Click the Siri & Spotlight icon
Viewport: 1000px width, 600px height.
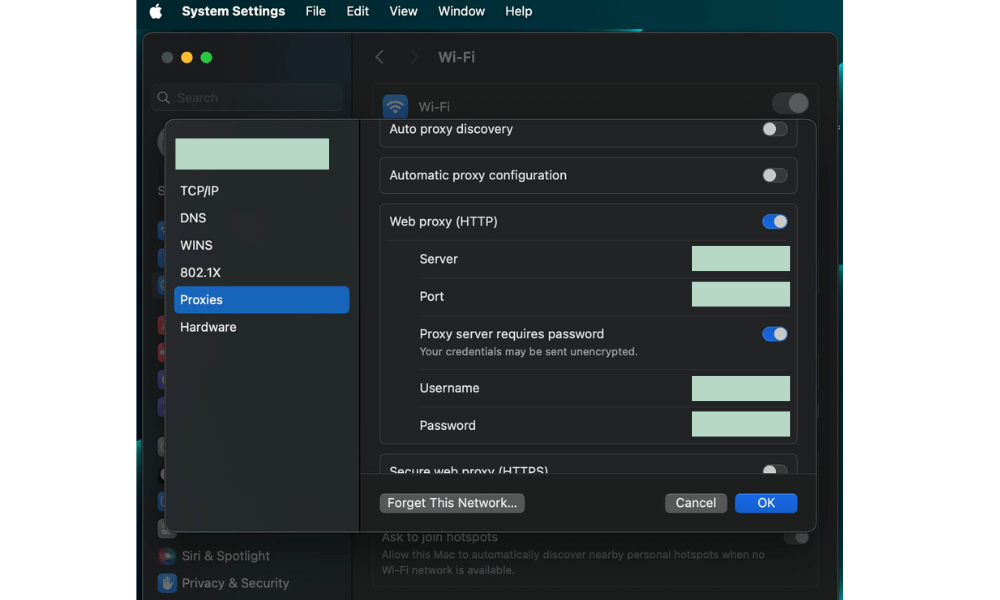click(x=167, y=556)
